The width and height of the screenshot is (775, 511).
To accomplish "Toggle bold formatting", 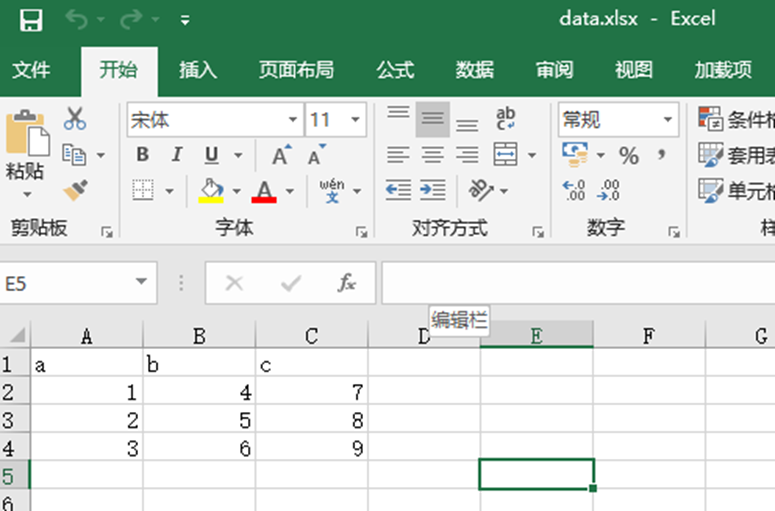I will point(142,155).
